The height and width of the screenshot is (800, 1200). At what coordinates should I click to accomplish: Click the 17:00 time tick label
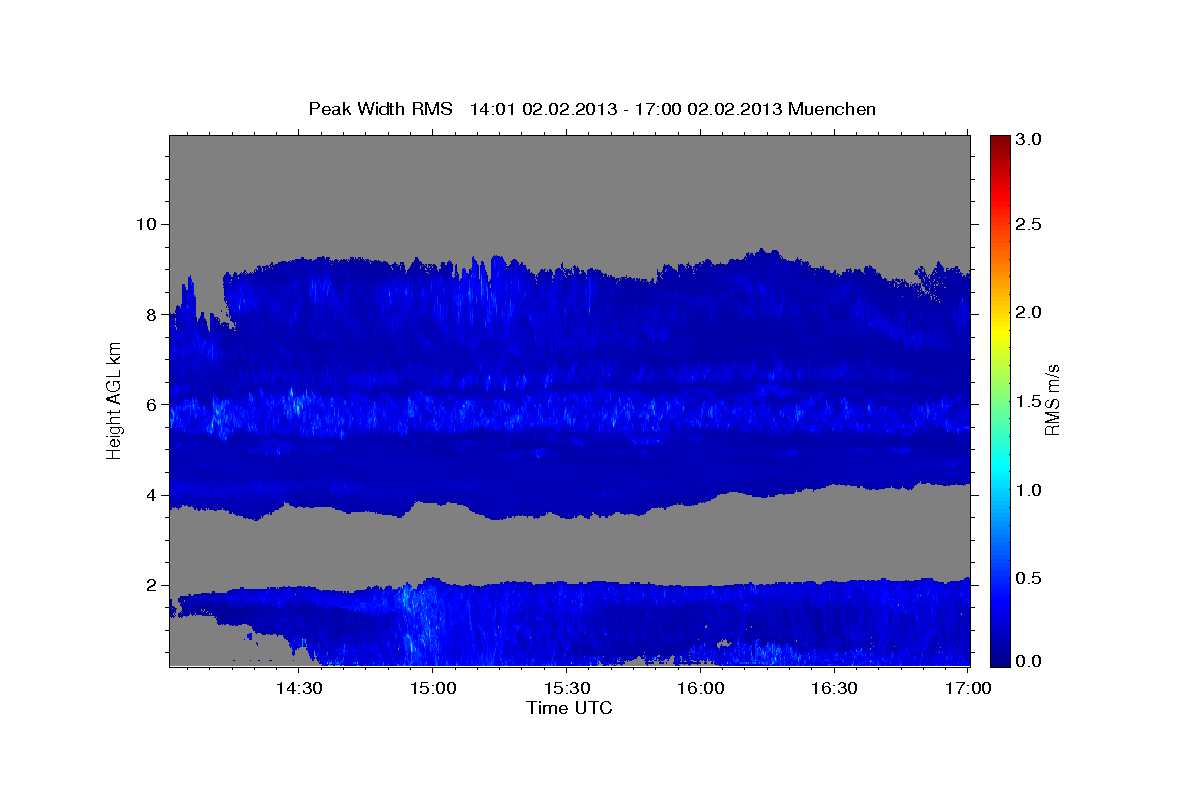969,688
